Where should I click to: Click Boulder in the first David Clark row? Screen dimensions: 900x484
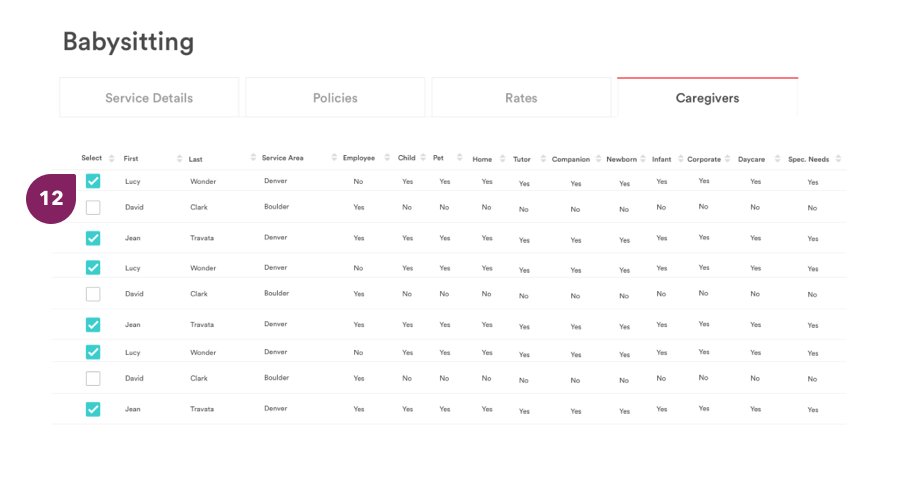(277, 207)
